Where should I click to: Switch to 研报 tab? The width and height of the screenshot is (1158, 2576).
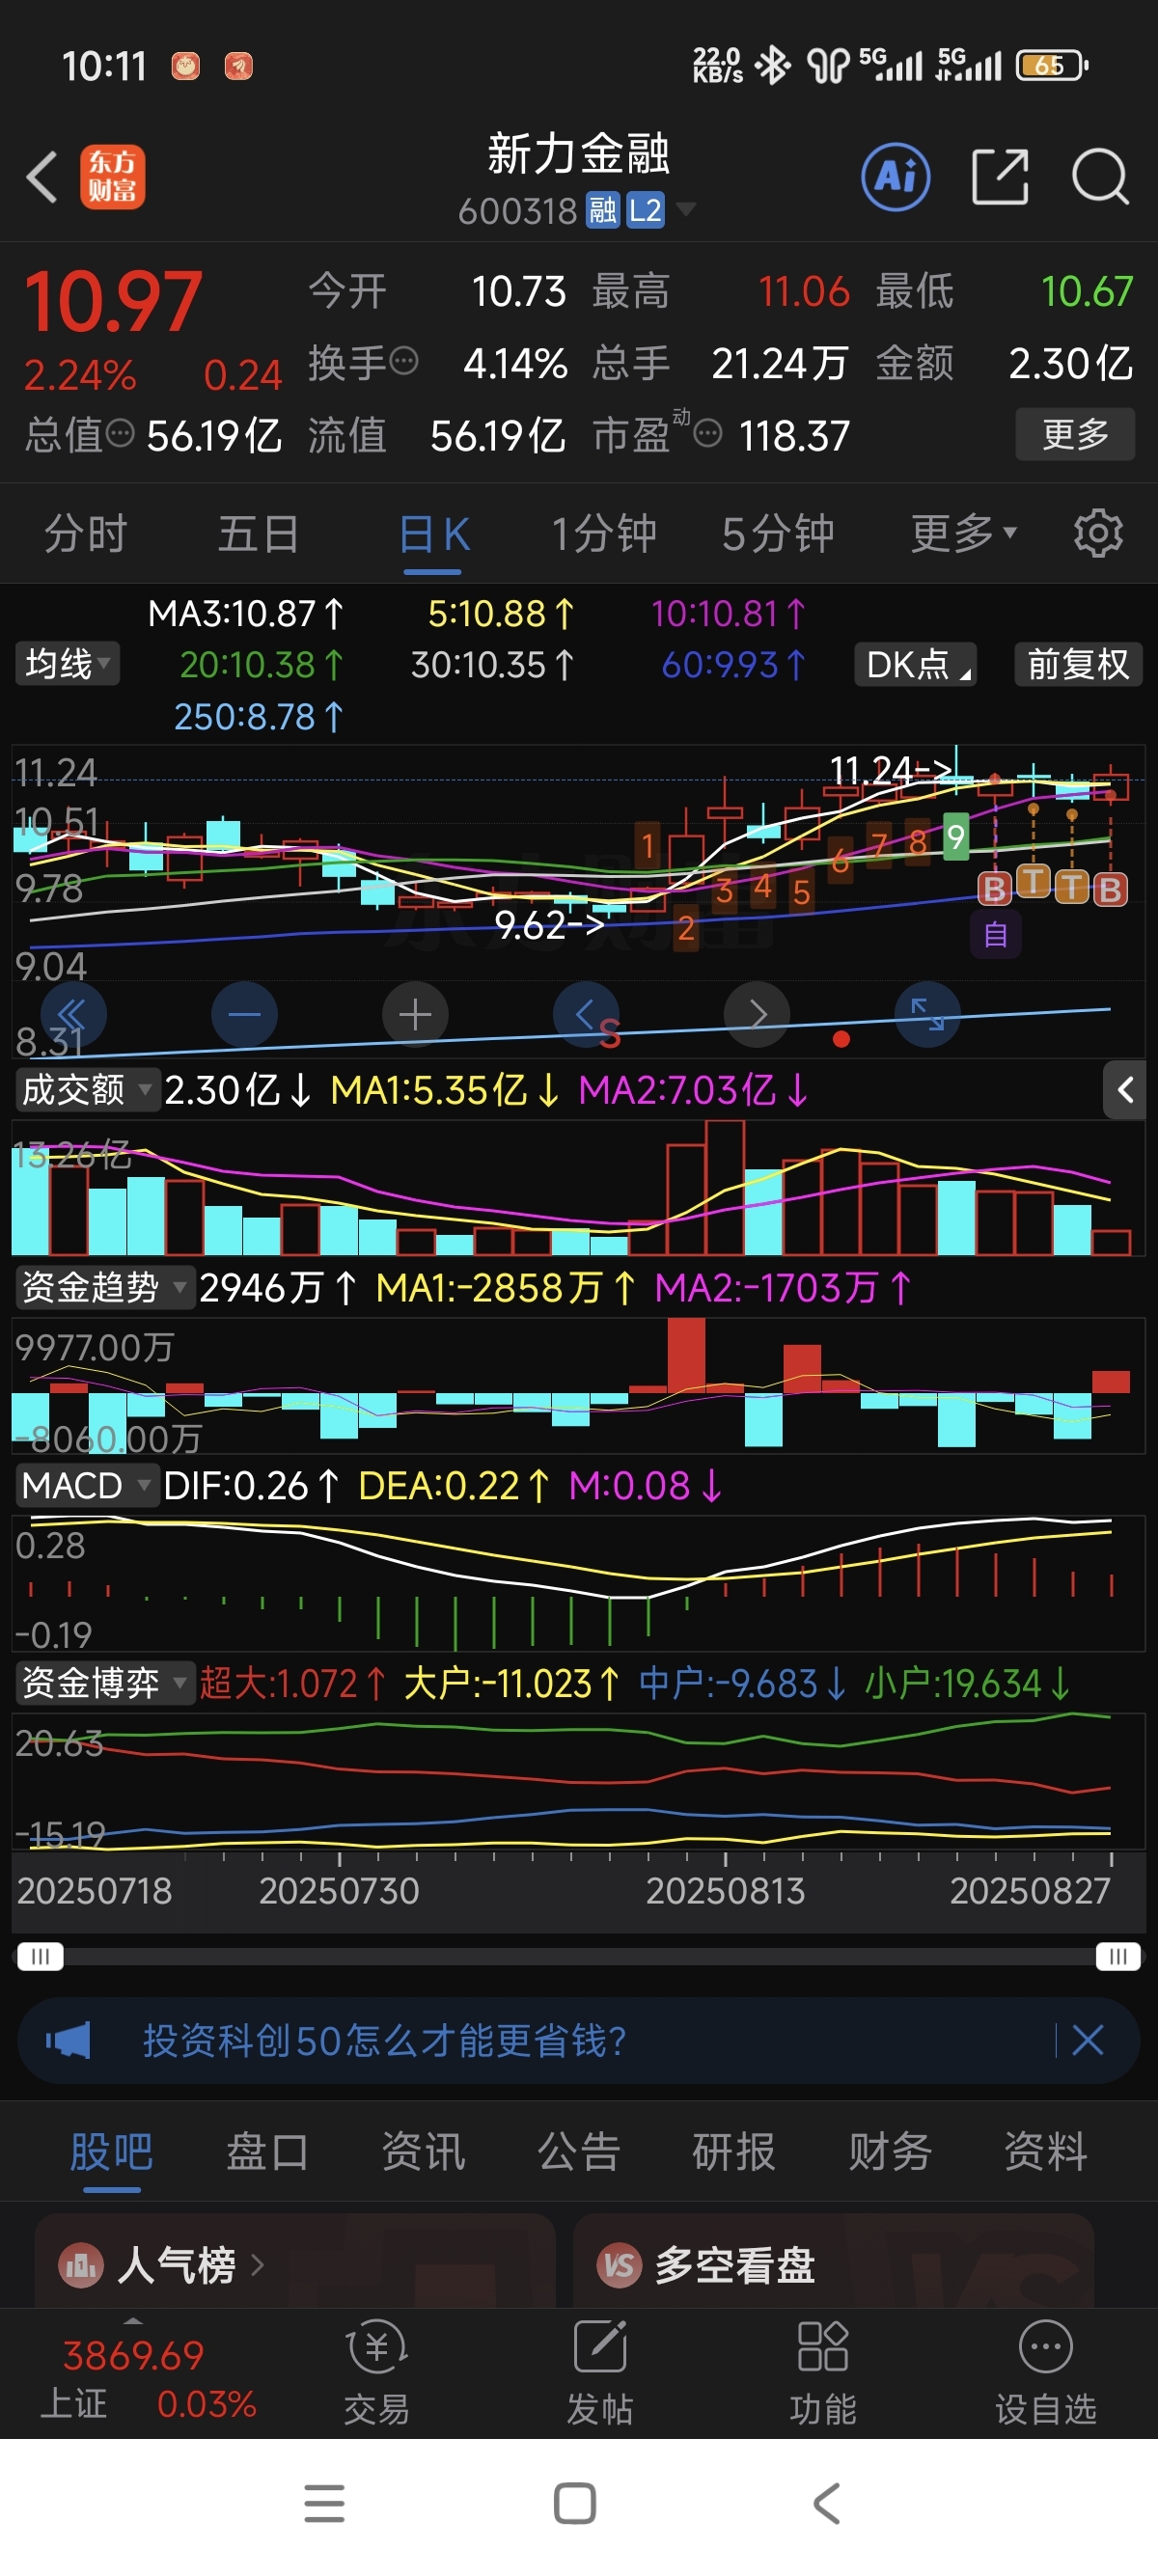point(734,2152)
